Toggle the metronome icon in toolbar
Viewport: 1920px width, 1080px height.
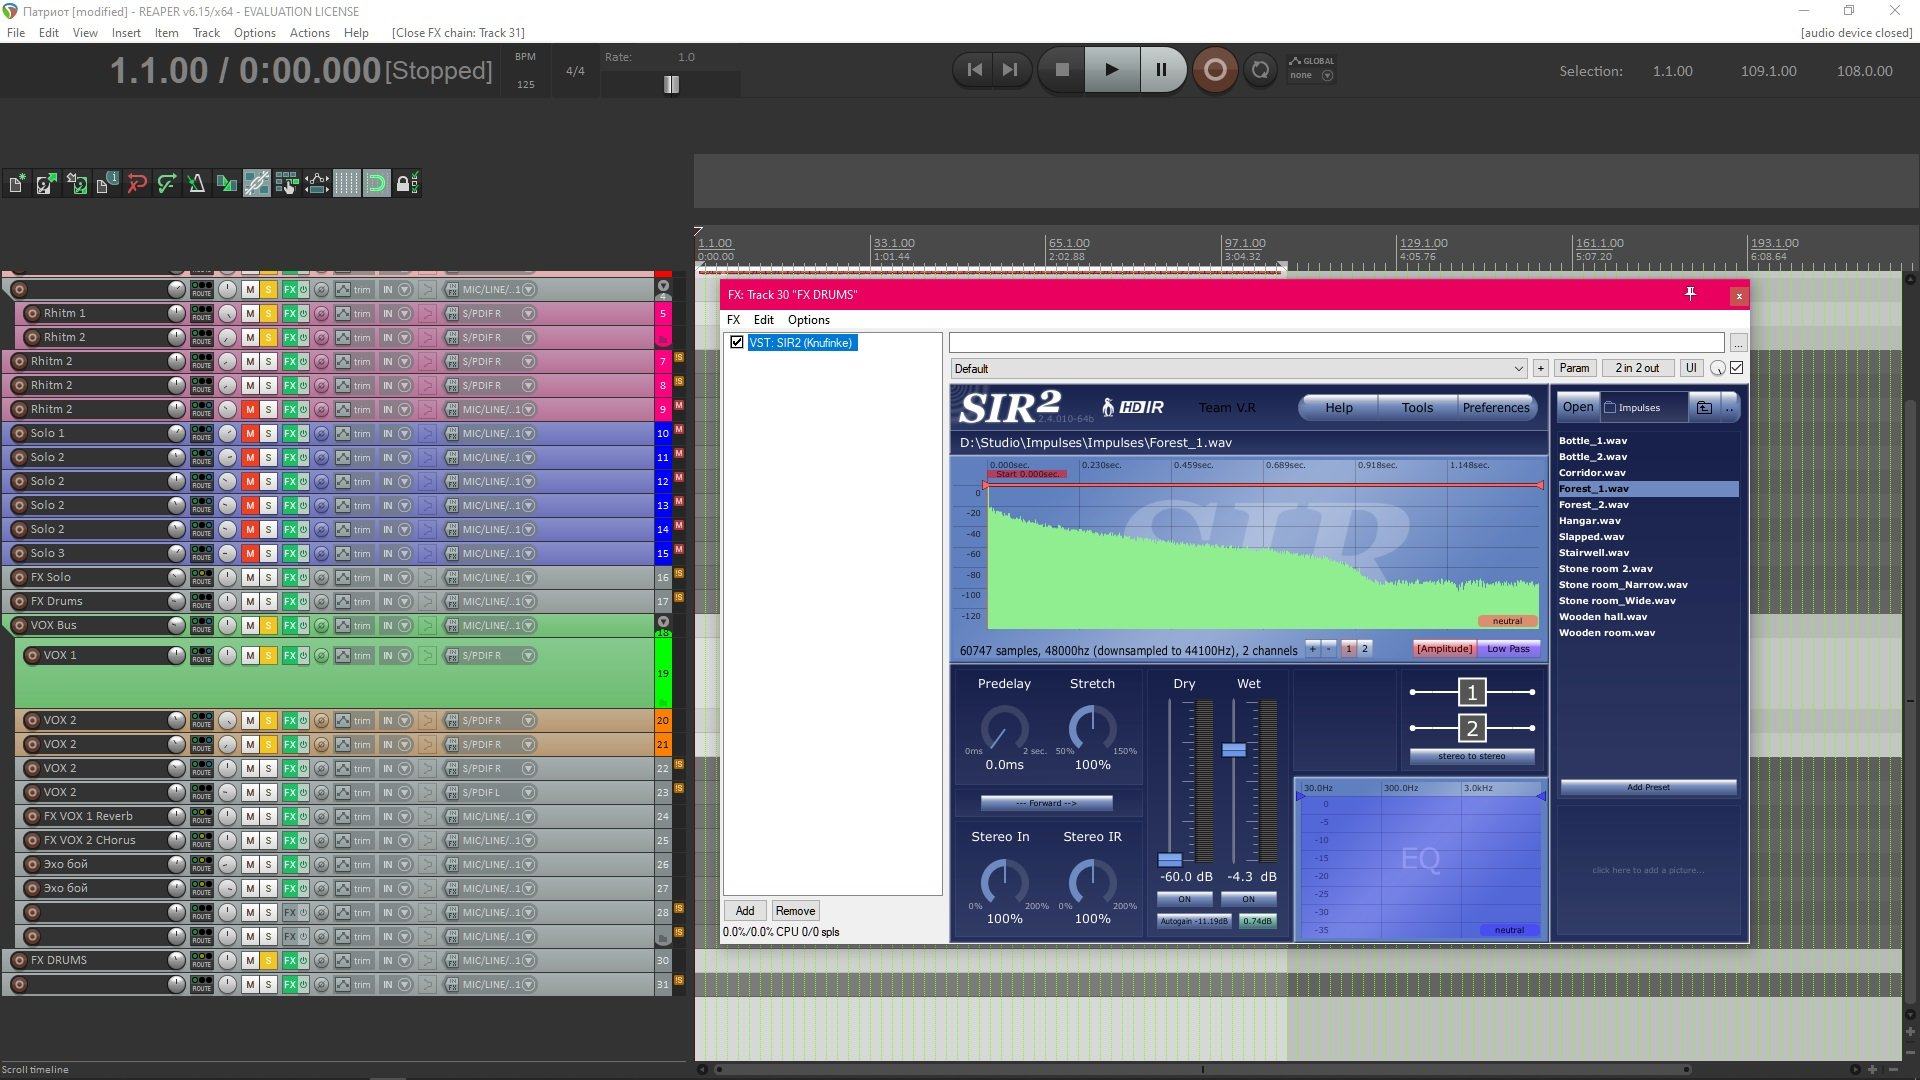point(197,184)
